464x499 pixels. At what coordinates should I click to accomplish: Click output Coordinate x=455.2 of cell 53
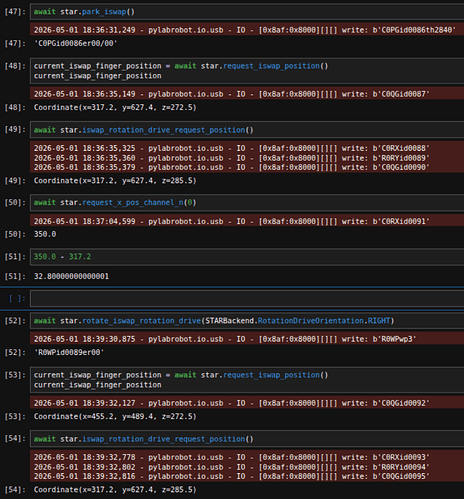(115, 416)
